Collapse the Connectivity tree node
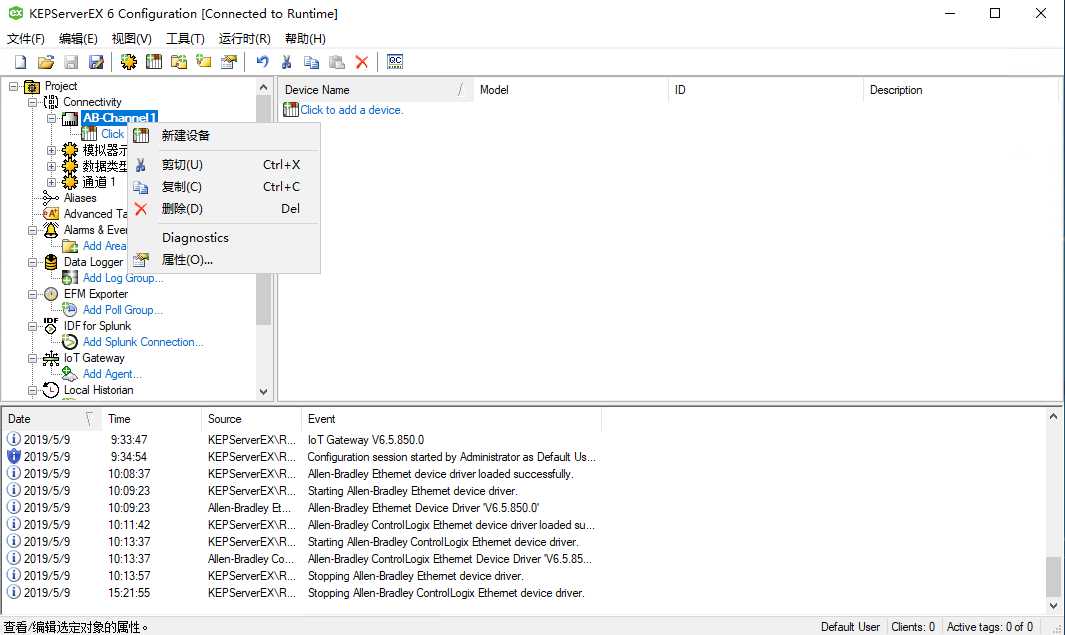This screenshot has height=635, width=1065. tap(32, 103)
